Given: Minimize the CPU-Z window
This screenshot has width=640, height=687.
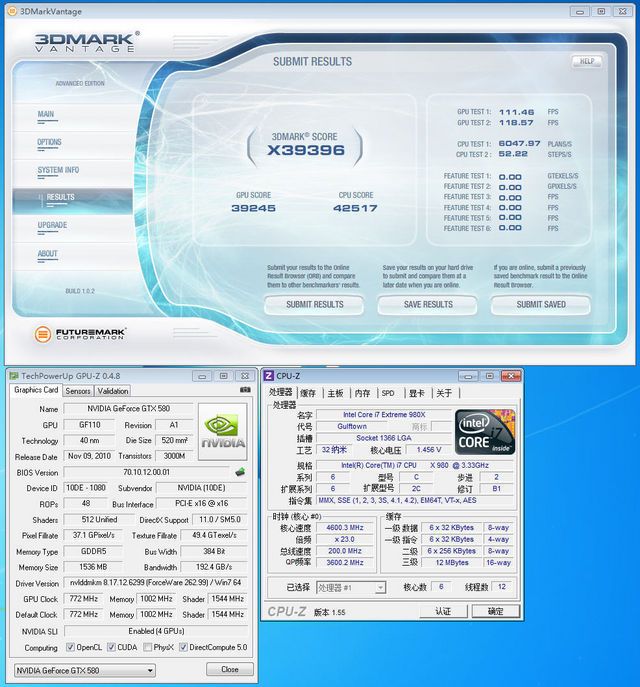Looking at the screenshot, I should [468, 376].
